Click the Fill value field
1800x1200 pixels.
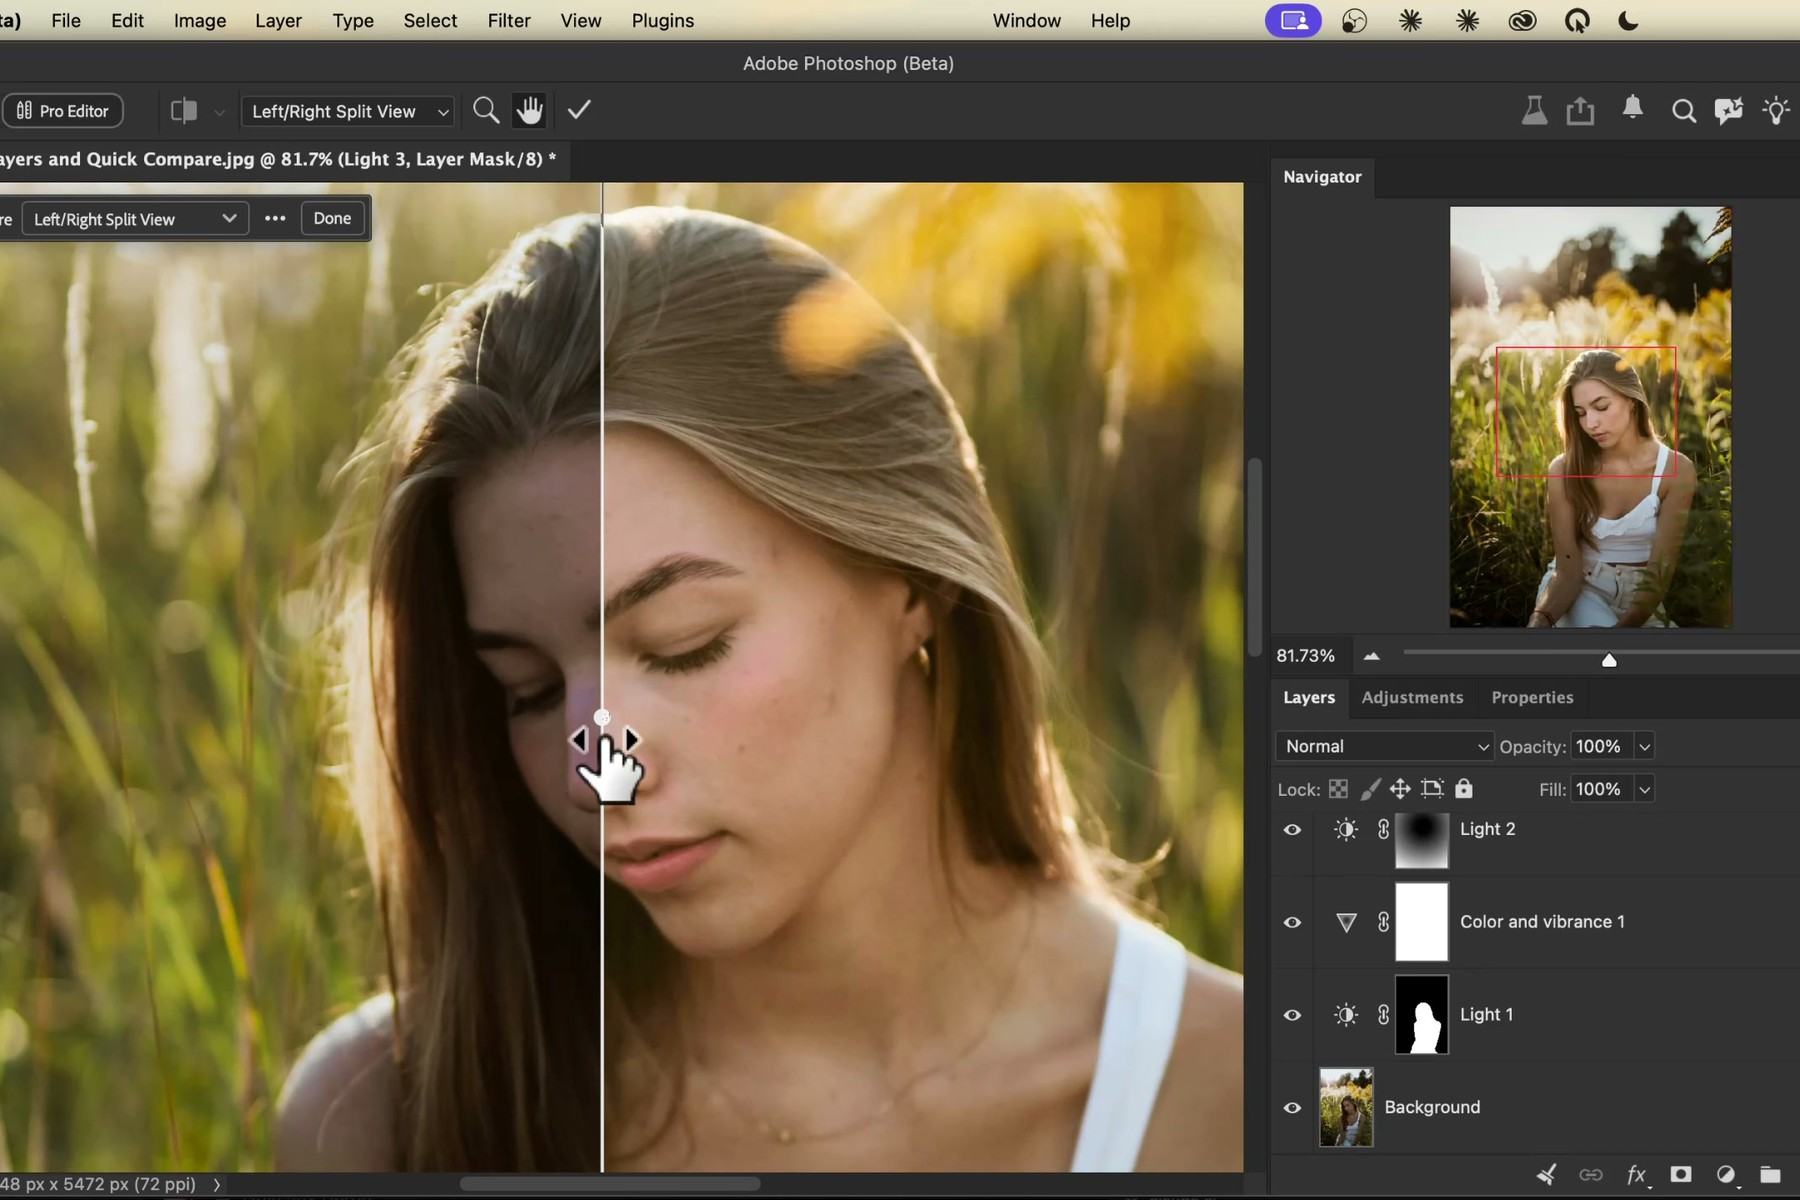1601,789
